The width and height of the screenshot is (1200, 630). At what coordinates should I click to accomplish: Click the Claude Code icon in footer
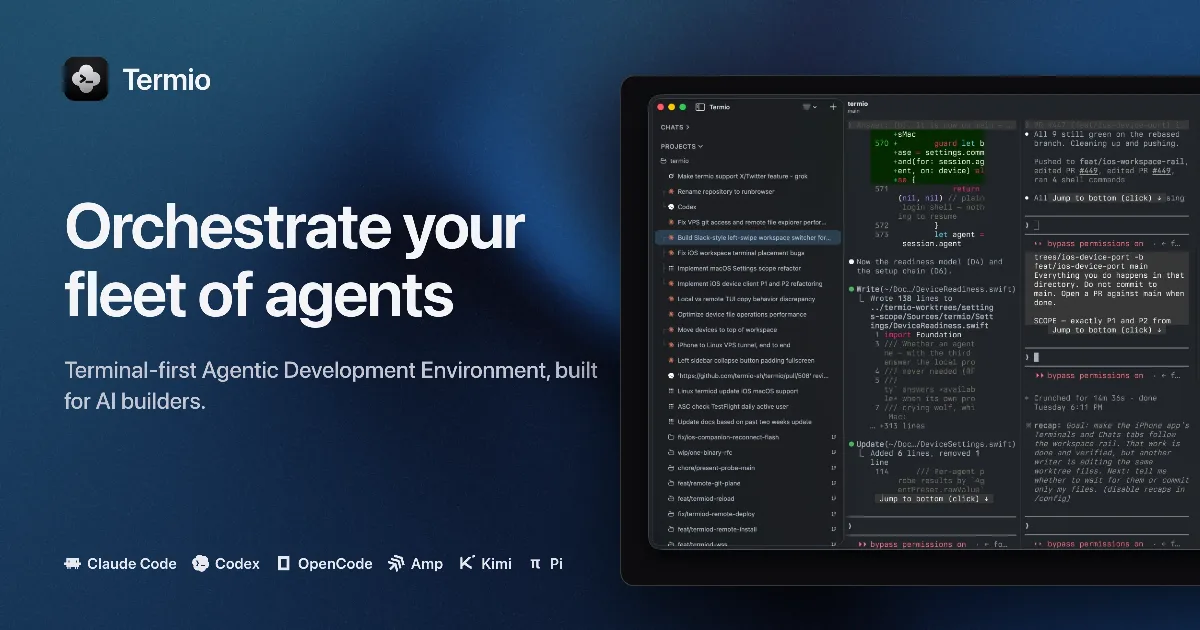coord(73,564)
